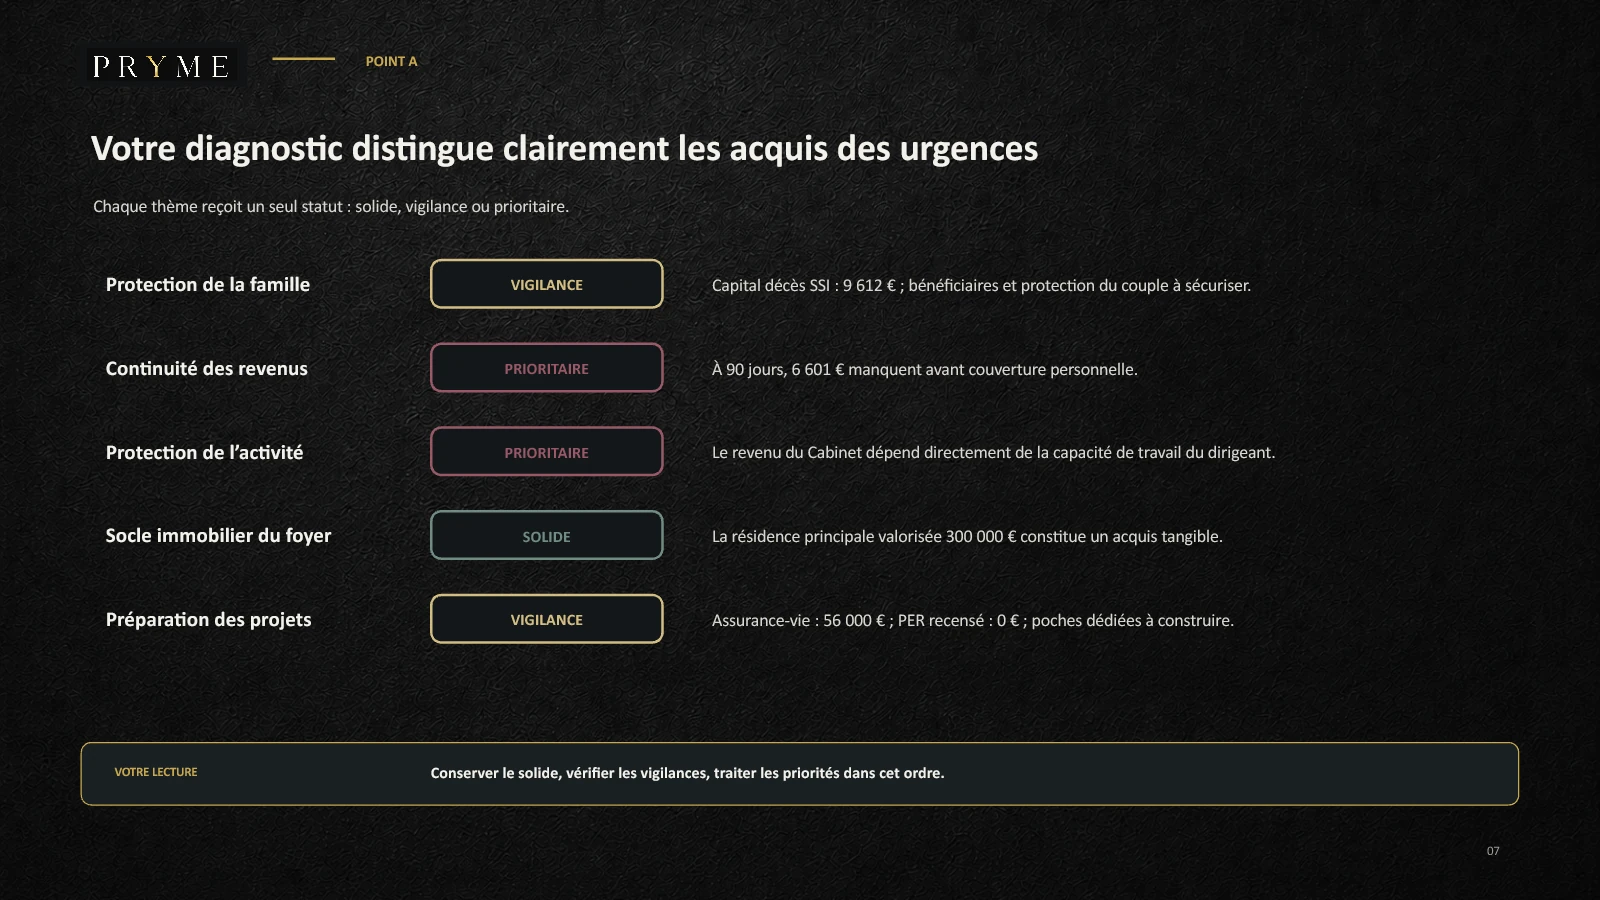Select the Continuité des revenus row title

207,369
